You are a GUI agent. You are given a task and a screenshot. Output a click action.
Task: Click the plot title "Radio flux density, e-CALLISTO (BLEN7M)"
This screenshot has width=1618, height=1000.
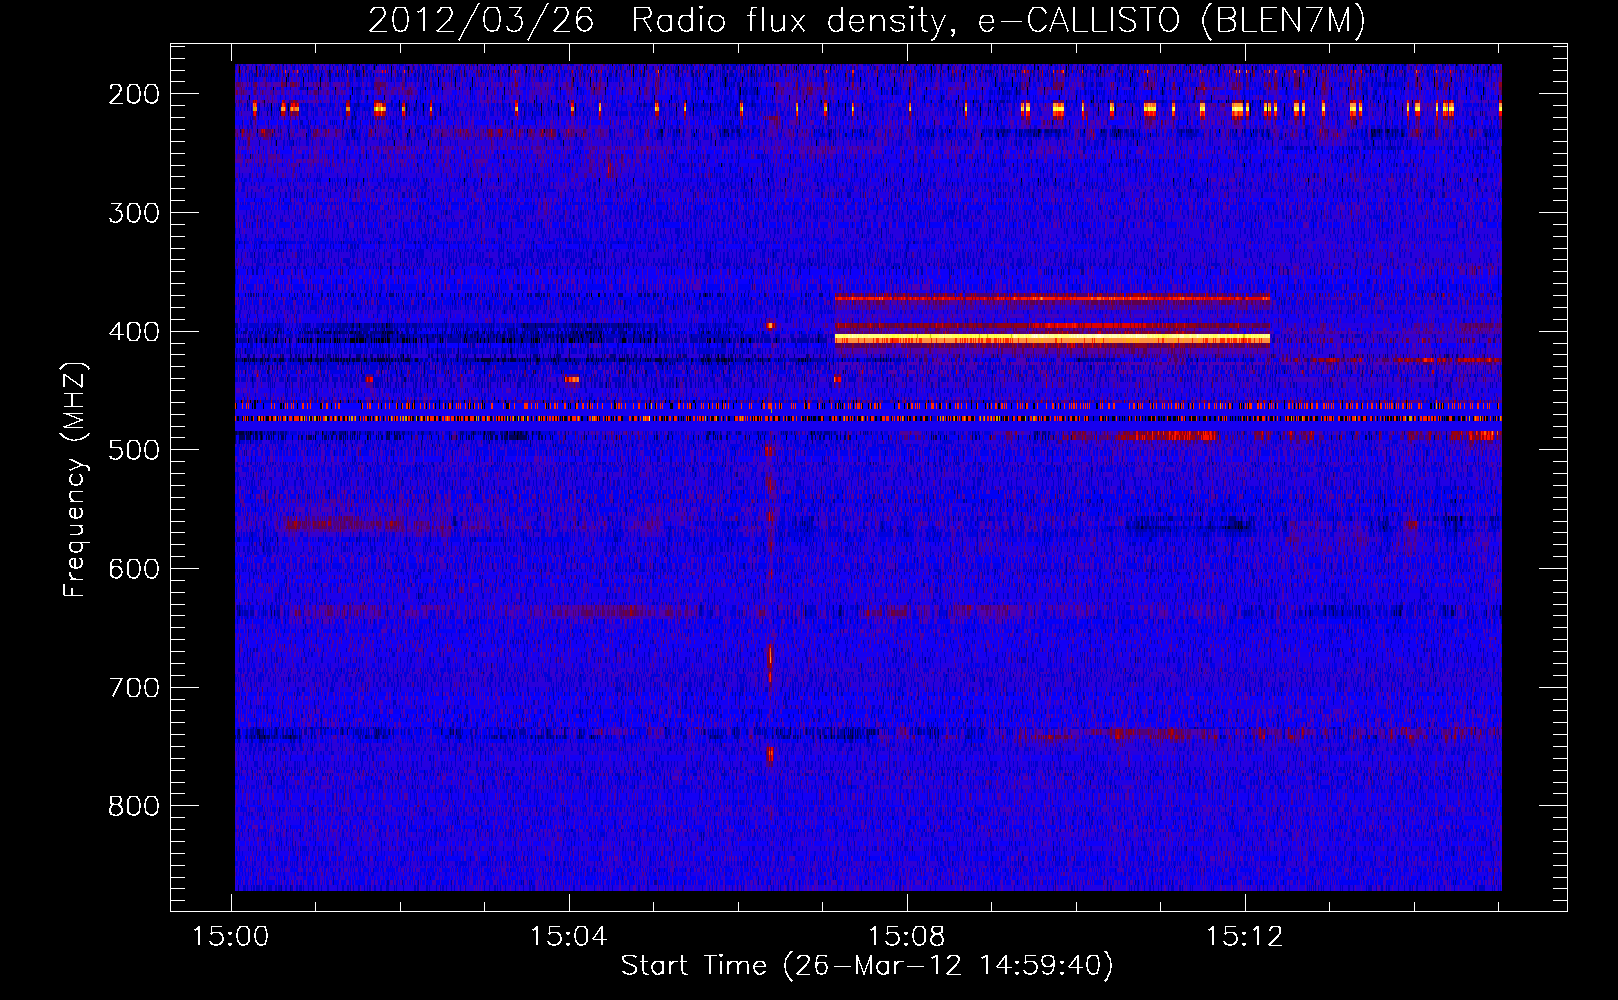click(x=998, y=21)
